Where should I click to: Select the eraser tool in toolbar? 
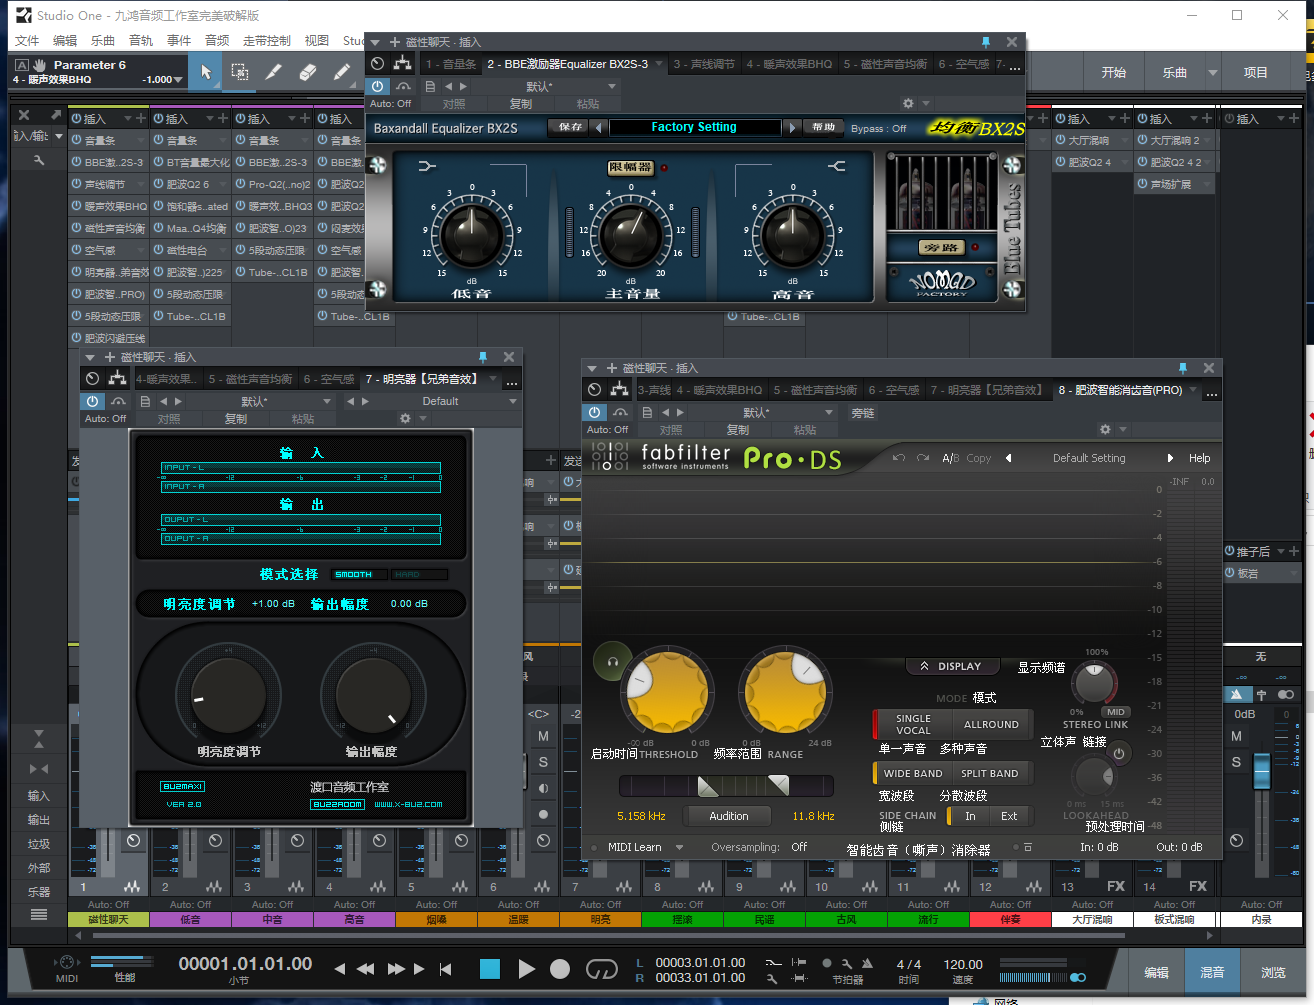308,72
